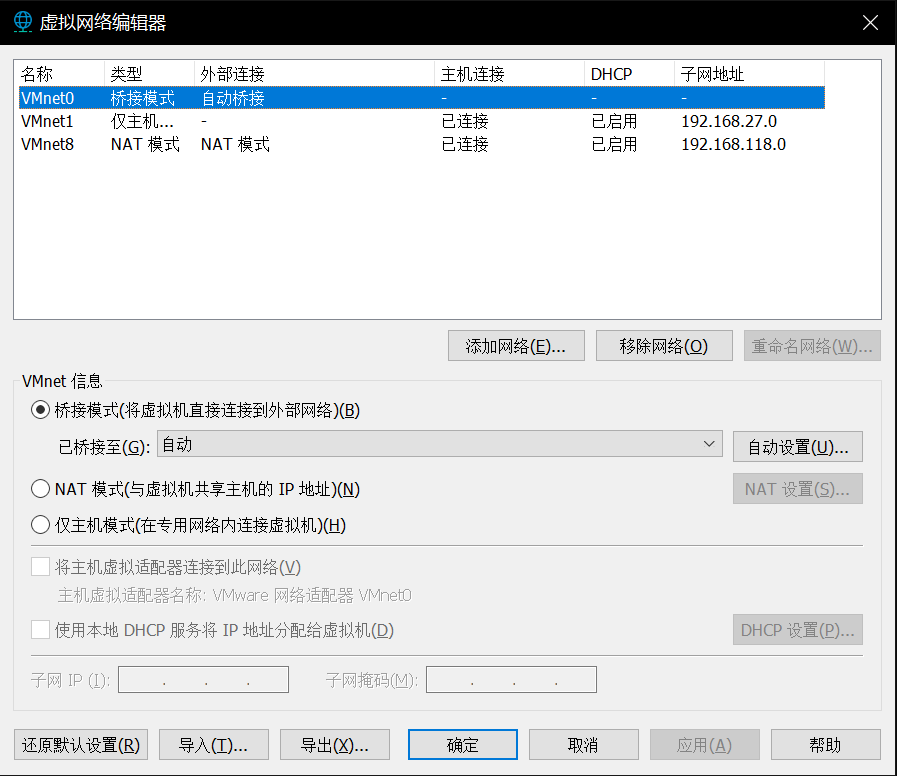Screen dimensions: 897x776
Task: Click the 应用(A) button
Action: [704, 745]
